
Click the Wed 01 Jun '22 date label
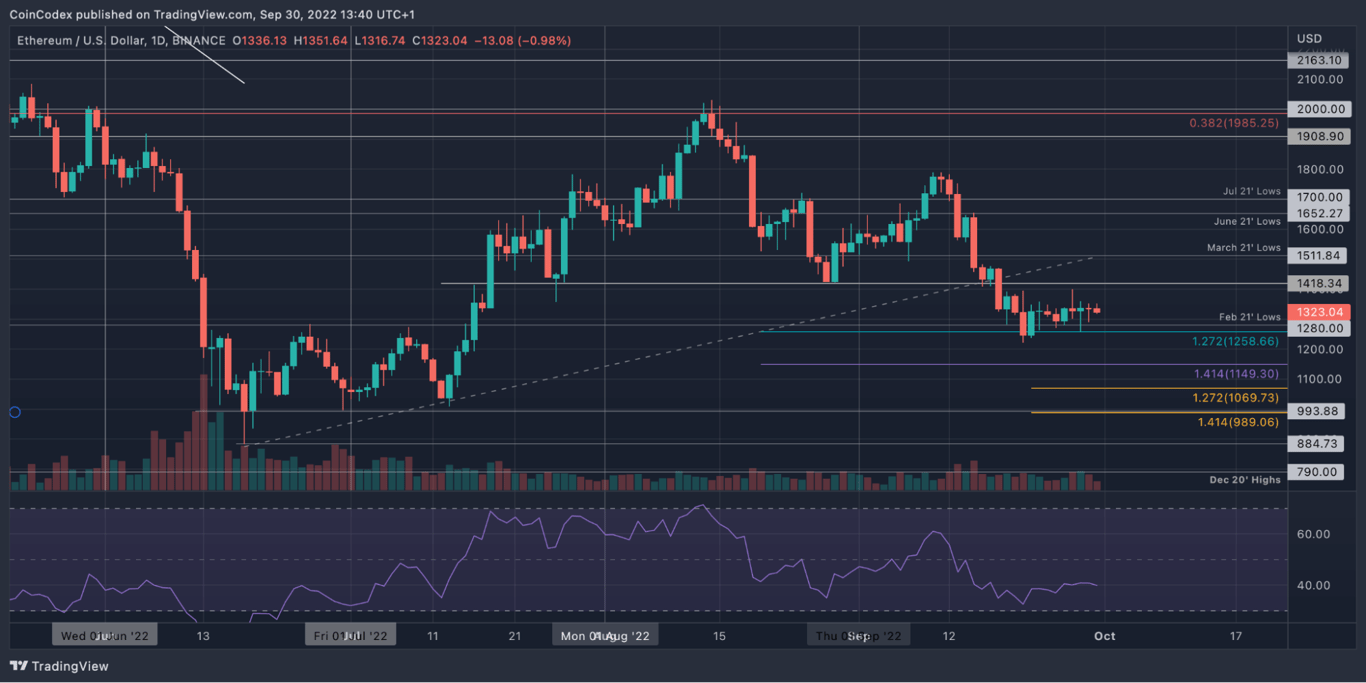104,634
